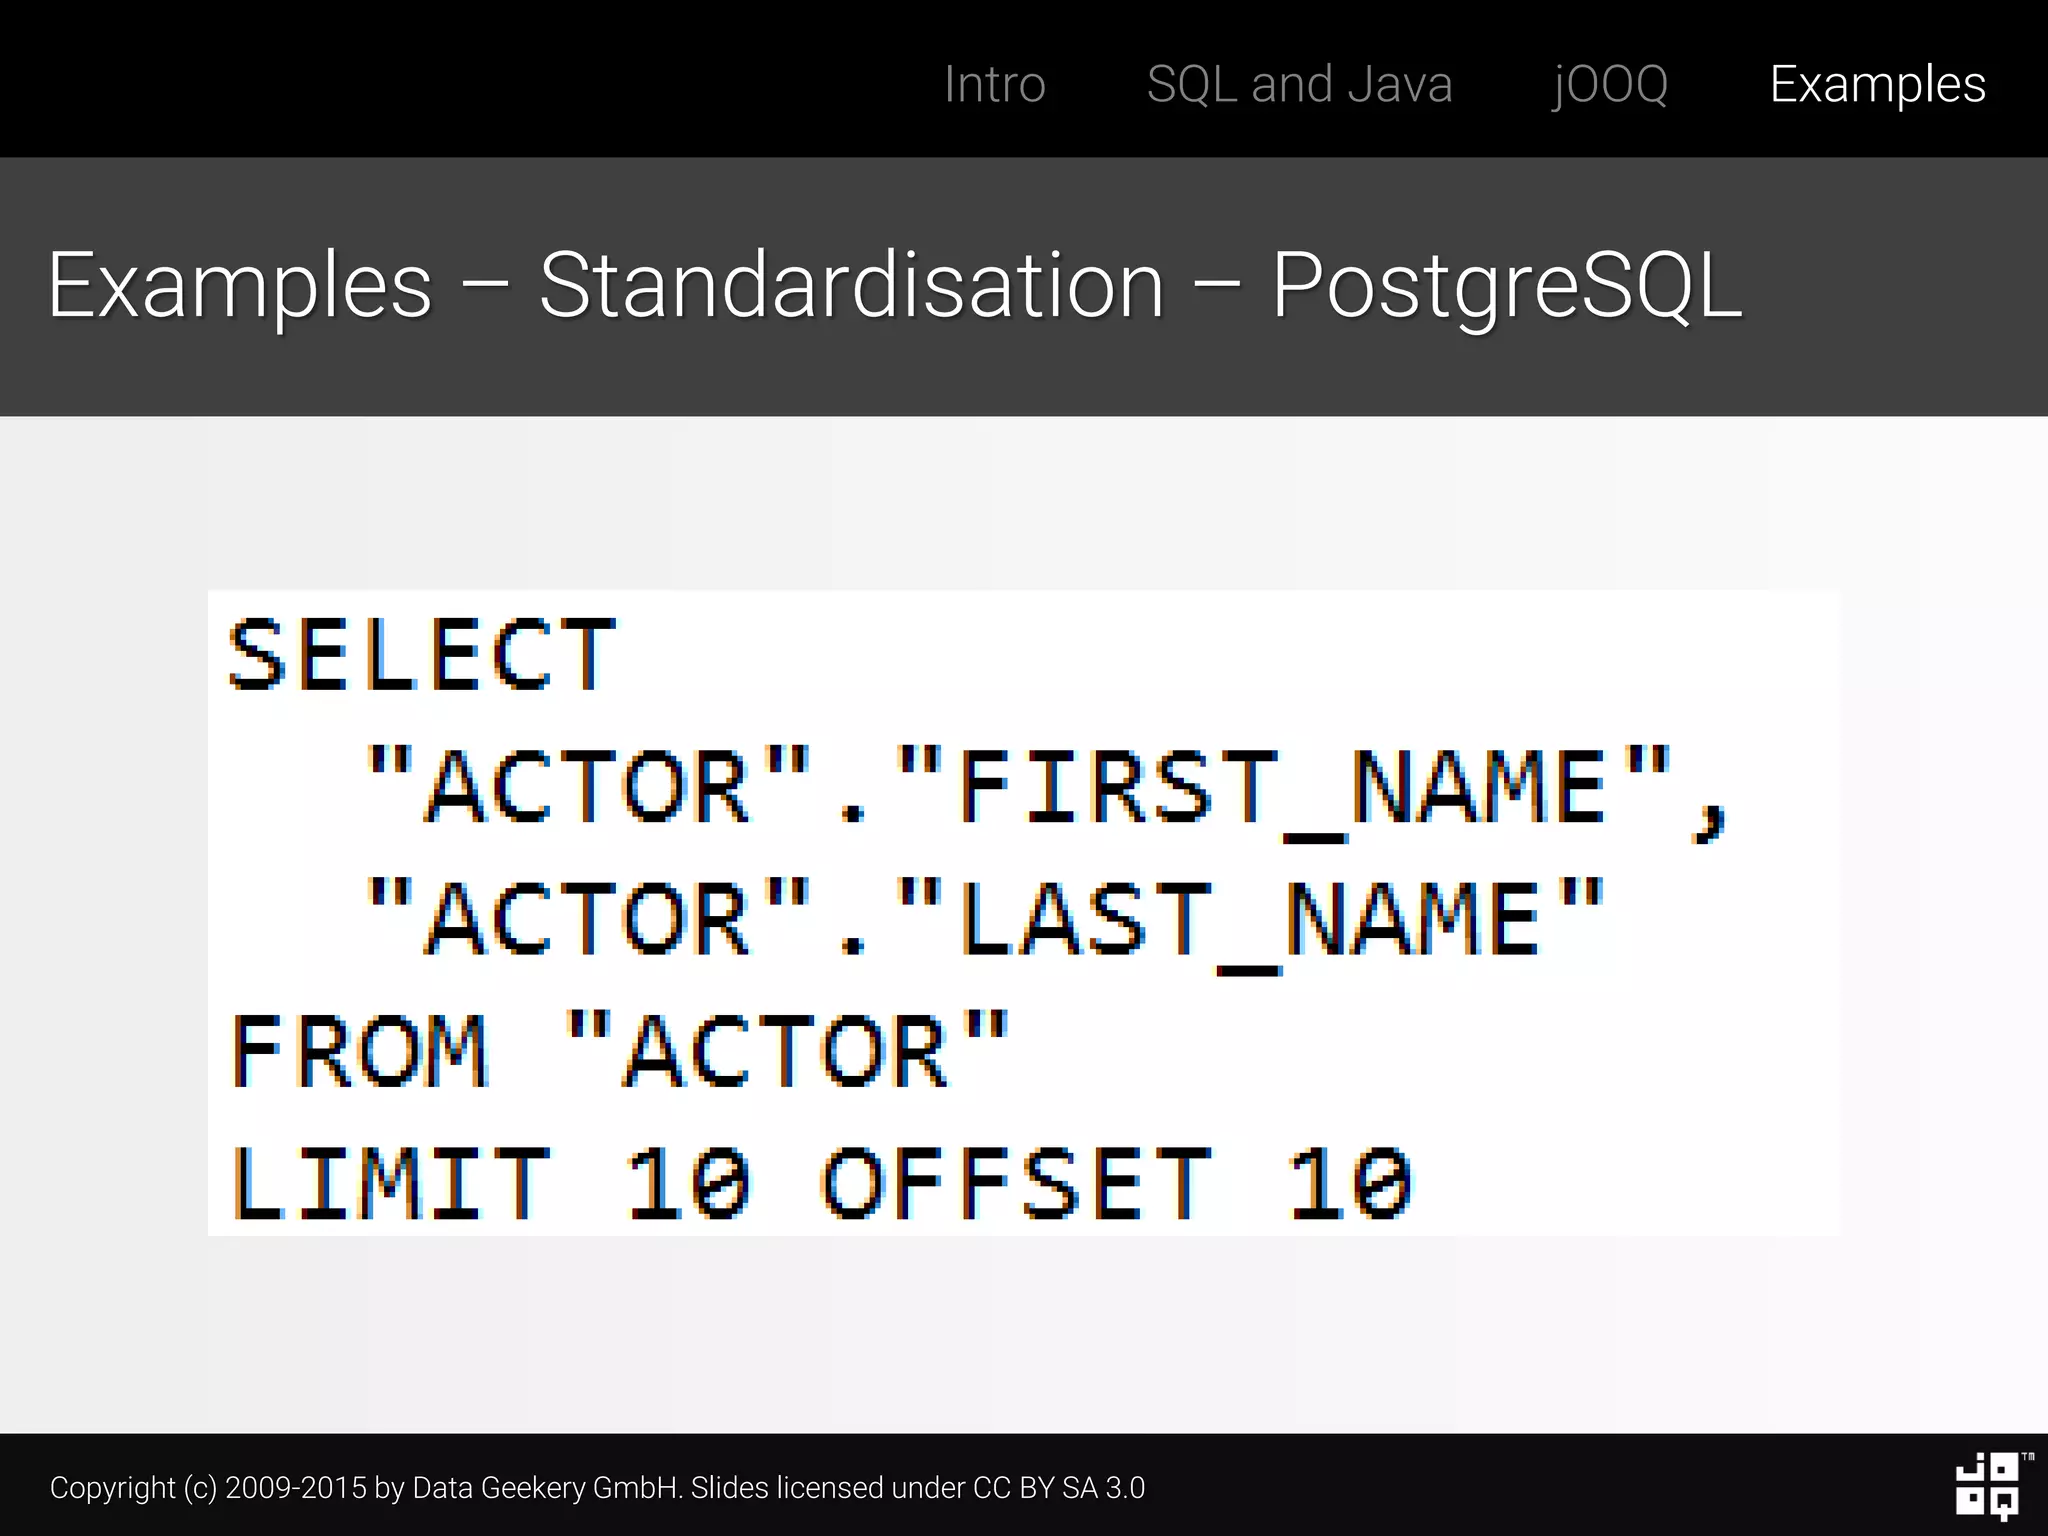Open the Intro section tab
This screenshot has width=2048, height=1536.
994,84
